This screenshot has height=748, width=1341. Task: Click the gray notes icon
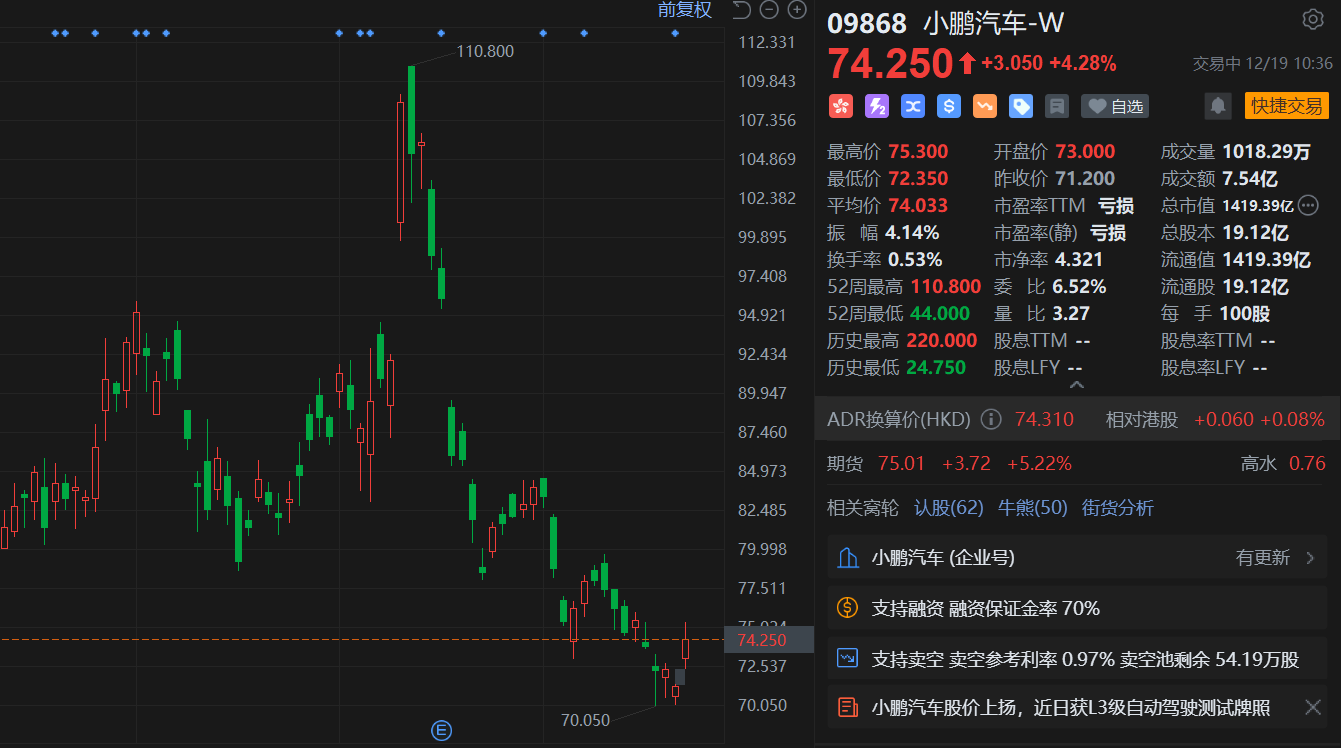tap(1057, 106)
